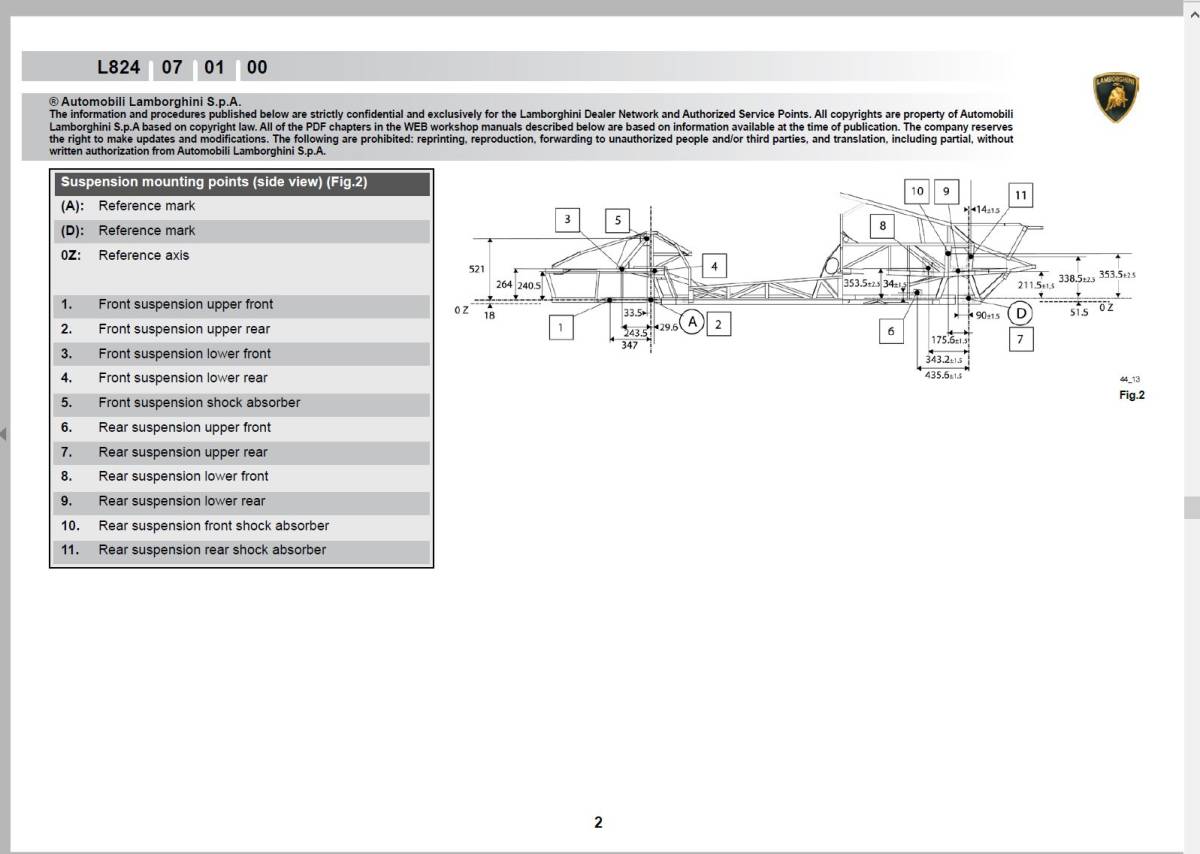Click the 'Fig.2' caption
The image size is (1200, 854).
click(1131, 395)
